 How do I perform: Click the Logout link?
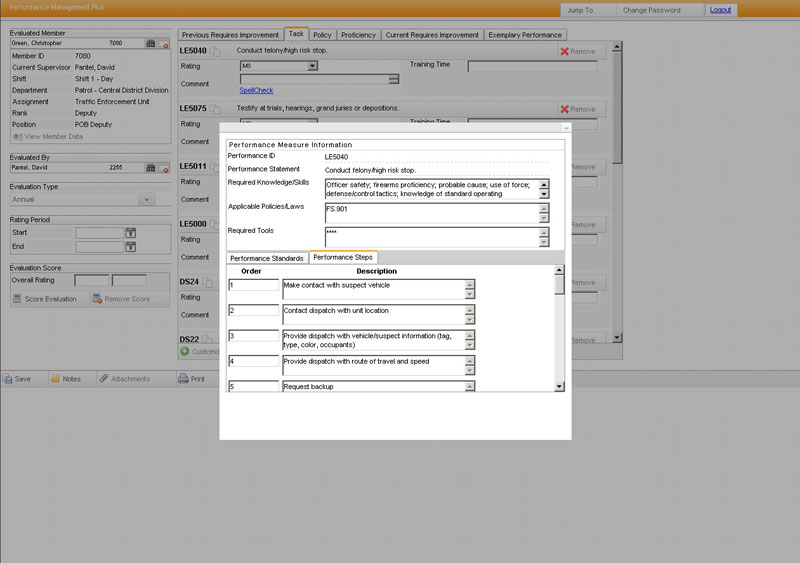pos(720,10)
